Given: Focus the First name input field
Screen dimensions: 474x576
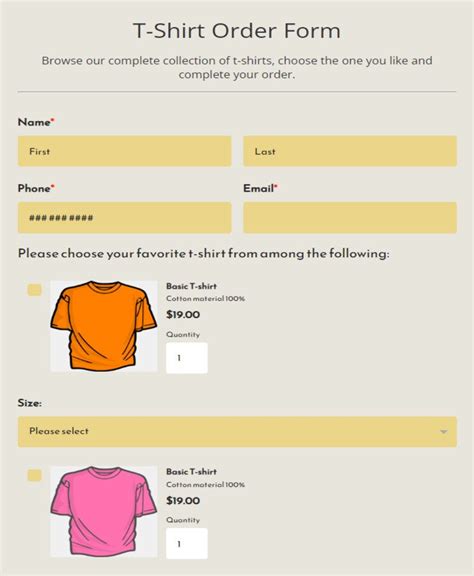Looking at the screenshot, I should point(125,151).
